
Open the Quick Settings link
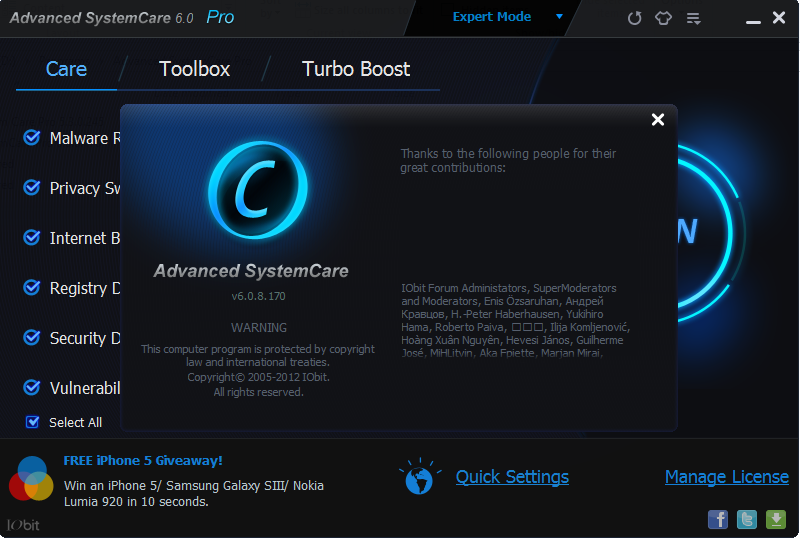pos(512,477)
